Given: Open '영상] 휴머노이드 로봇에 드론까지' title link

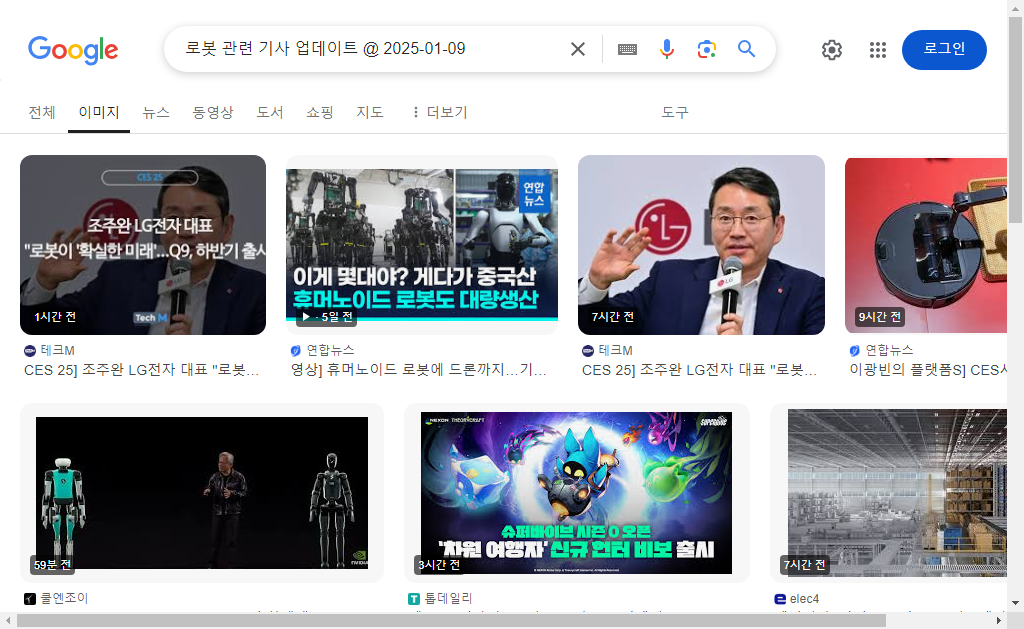Looking at the screenshot, I should (419, 370).
